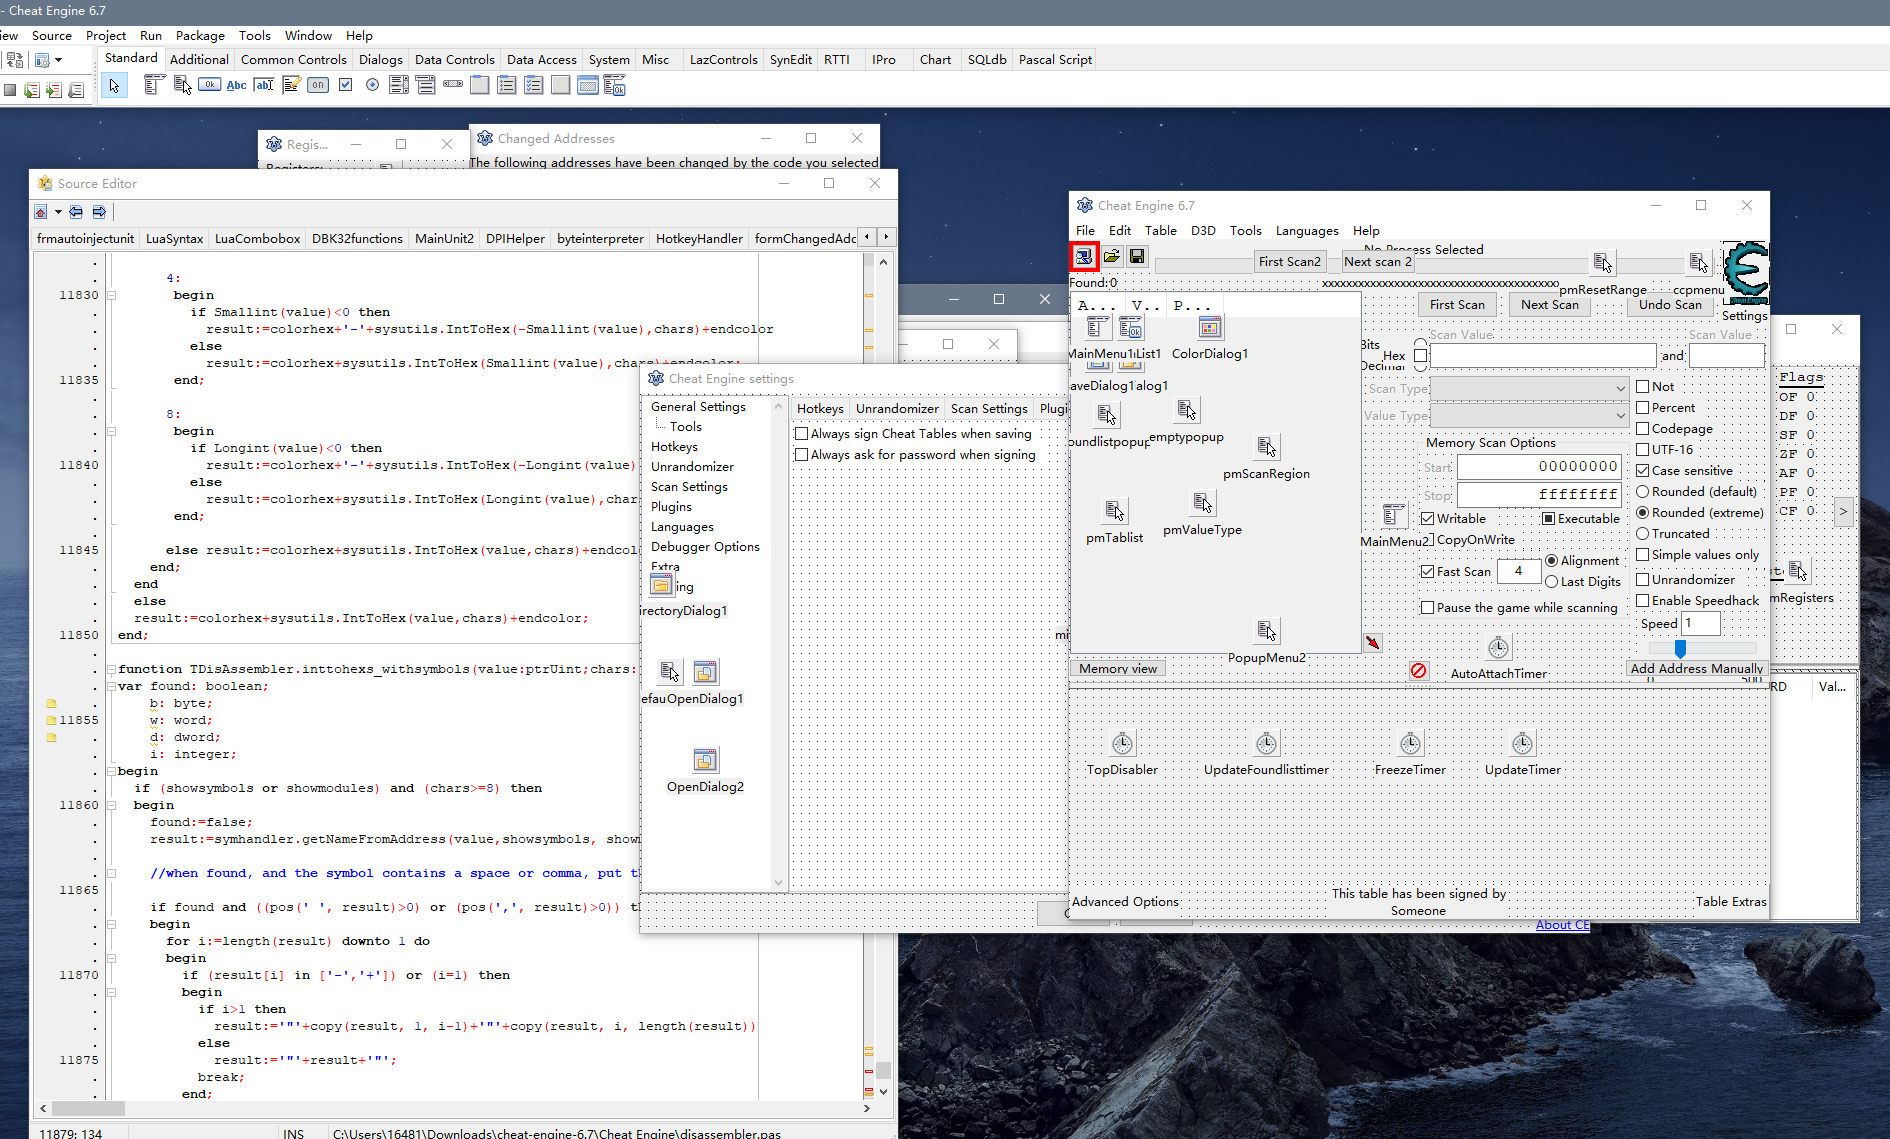Enable the Percent checkbox
The width and height of the screenshot is (1890, 1139).
1643,408
